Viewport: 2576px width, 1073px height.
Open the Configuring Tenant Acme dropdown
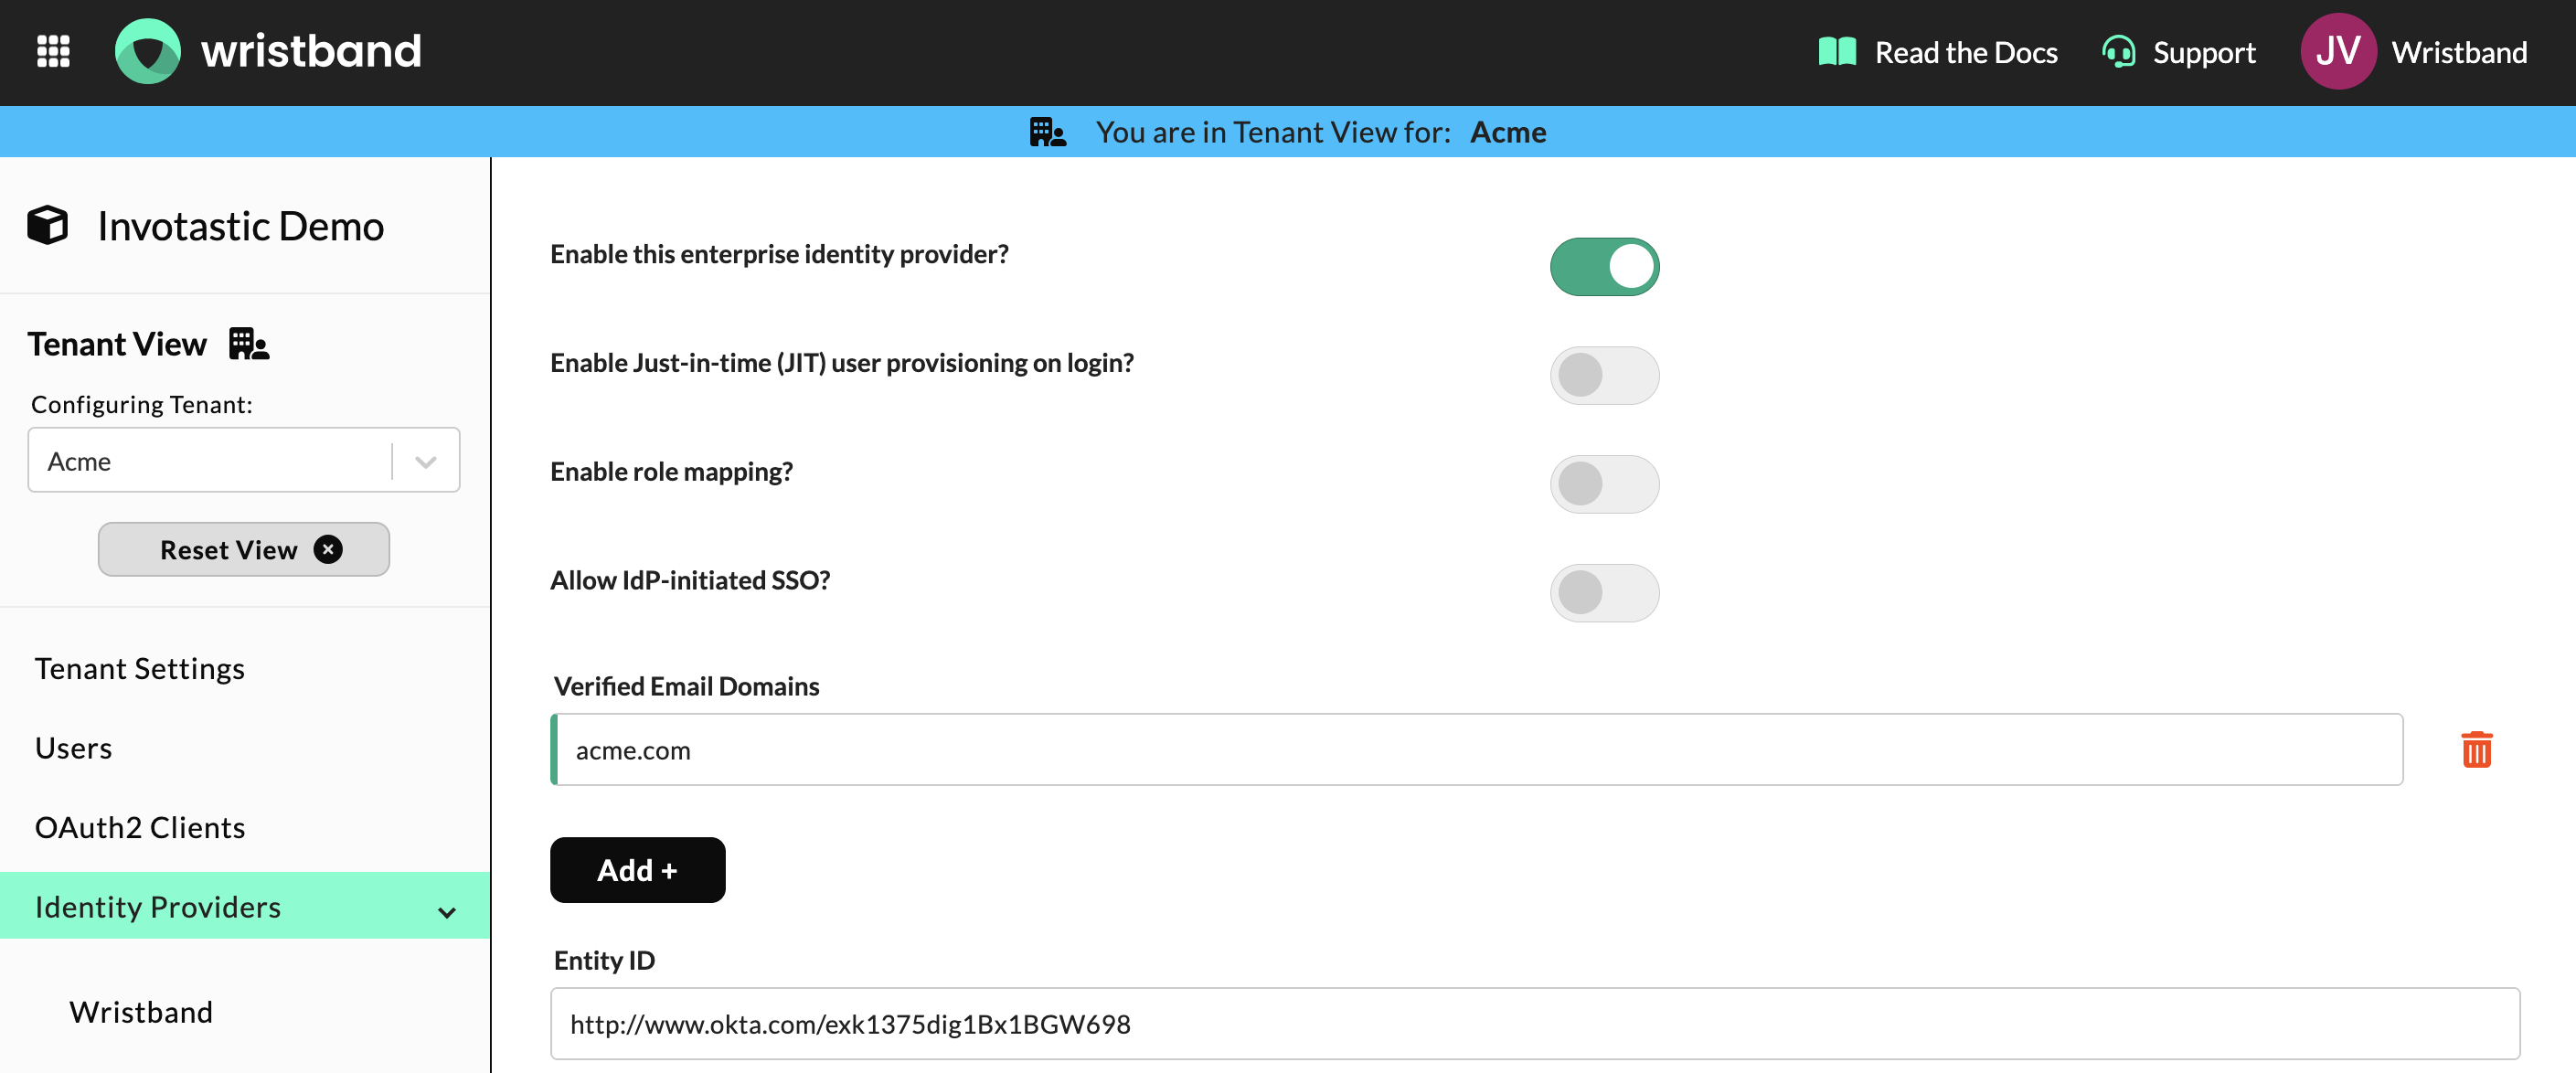(x=244, y=460)
